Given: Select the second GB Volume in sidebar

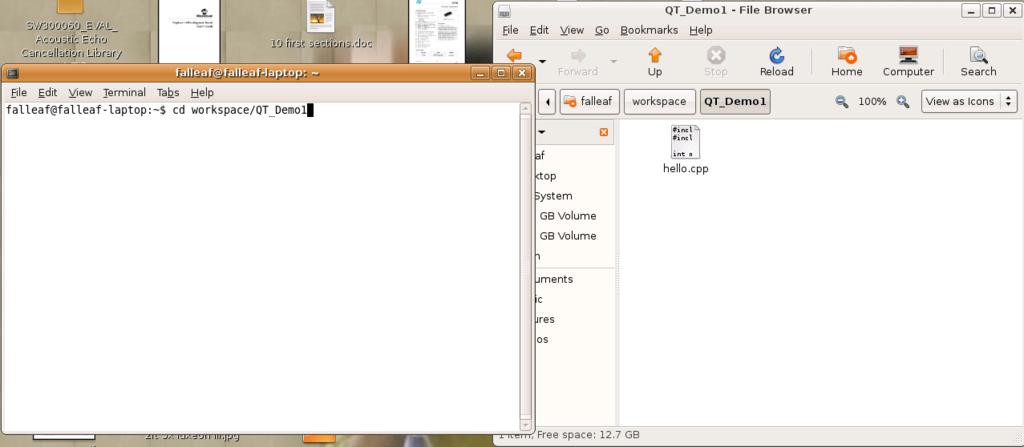Looking at the screenshot, I should [568, 236].
